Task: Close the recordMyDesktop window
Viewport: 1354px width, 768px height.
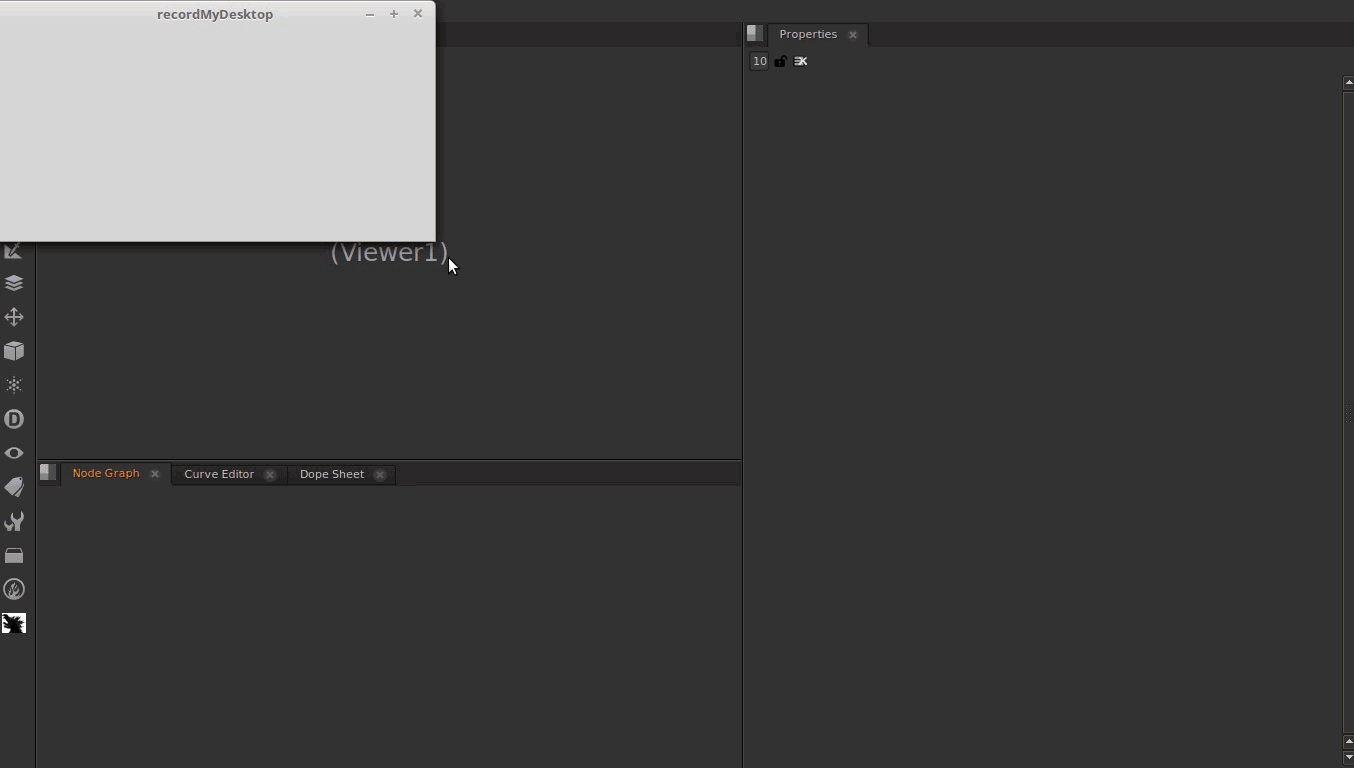Action: click(418, 14)
